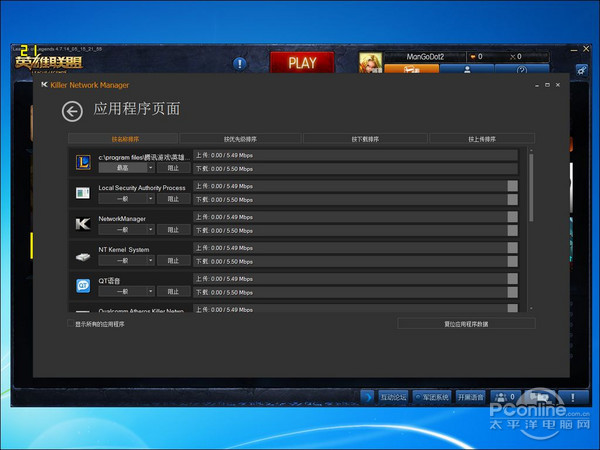Open 互动论坛 button in LoL bottom bar

[x=393, y=397]
